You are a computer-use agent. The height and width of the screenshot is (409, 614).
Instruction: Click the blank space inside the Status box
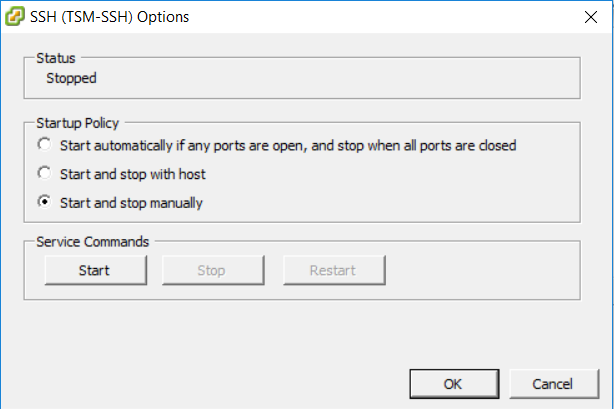(x=337, y=78)
